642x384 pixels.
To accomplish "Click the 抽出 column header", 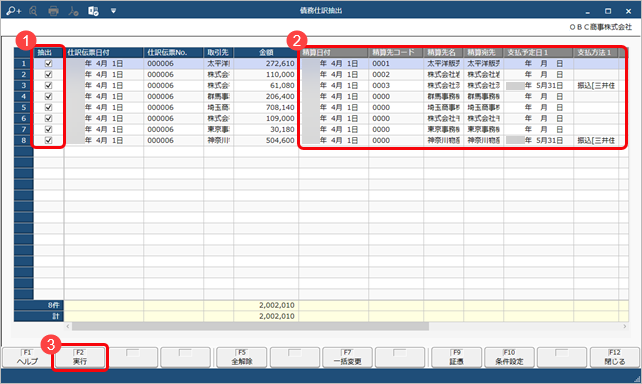I will point(48,52).
